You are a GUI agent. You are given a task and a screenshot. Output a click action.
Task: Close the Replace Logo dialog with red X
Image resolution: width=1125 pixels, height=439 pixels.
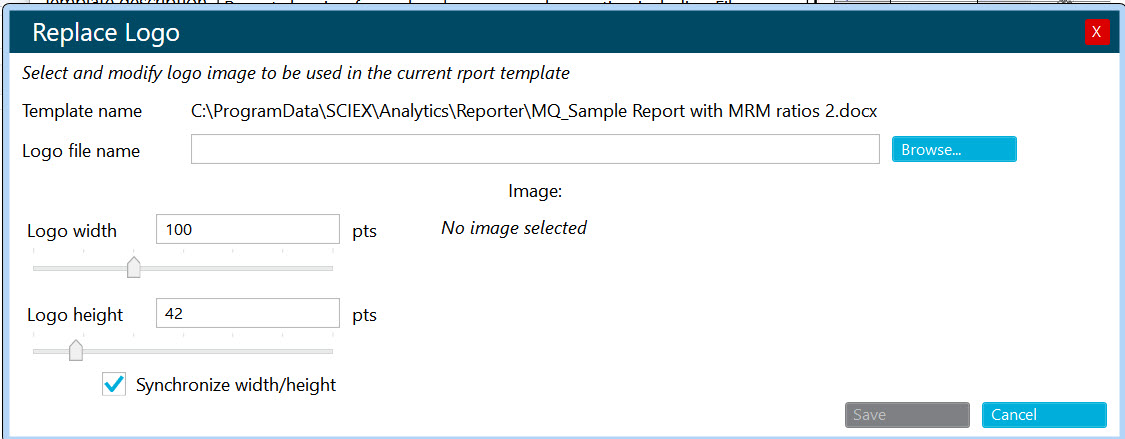pos(1097,32)
